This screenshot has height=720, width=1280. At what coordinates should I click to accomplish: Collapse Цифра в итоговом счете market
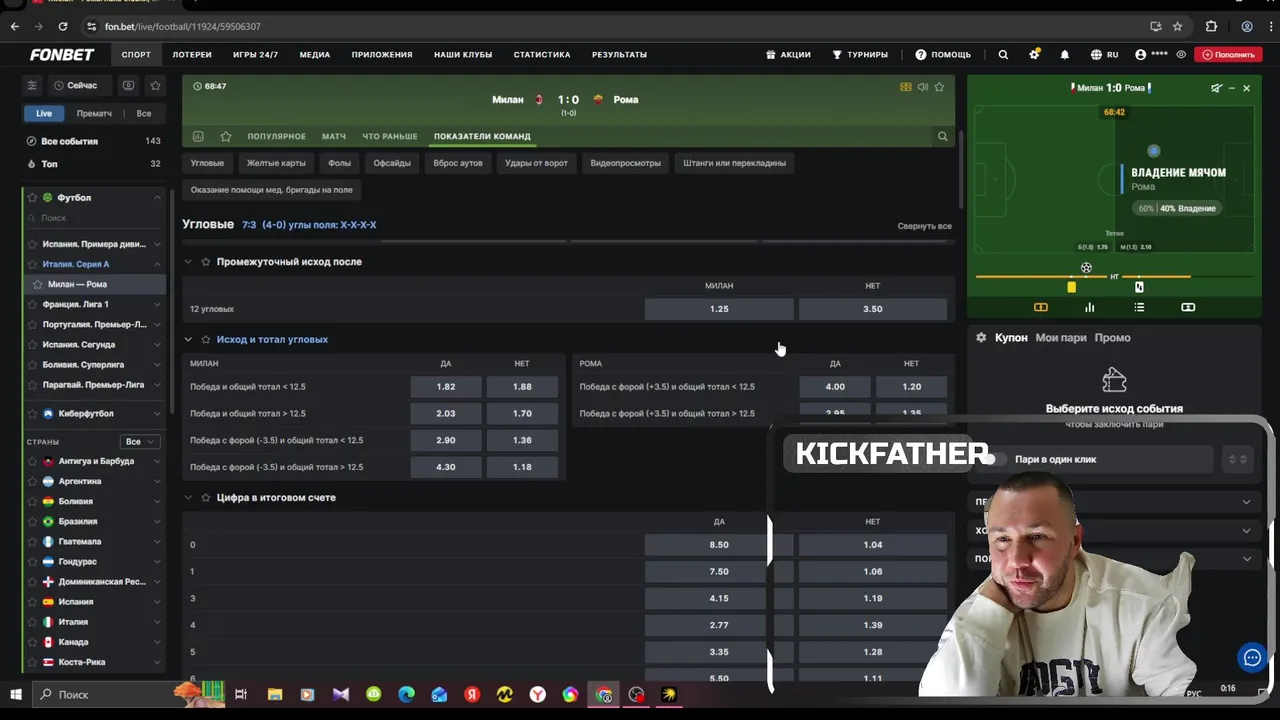pyautogui.click(x=188, y=497)
